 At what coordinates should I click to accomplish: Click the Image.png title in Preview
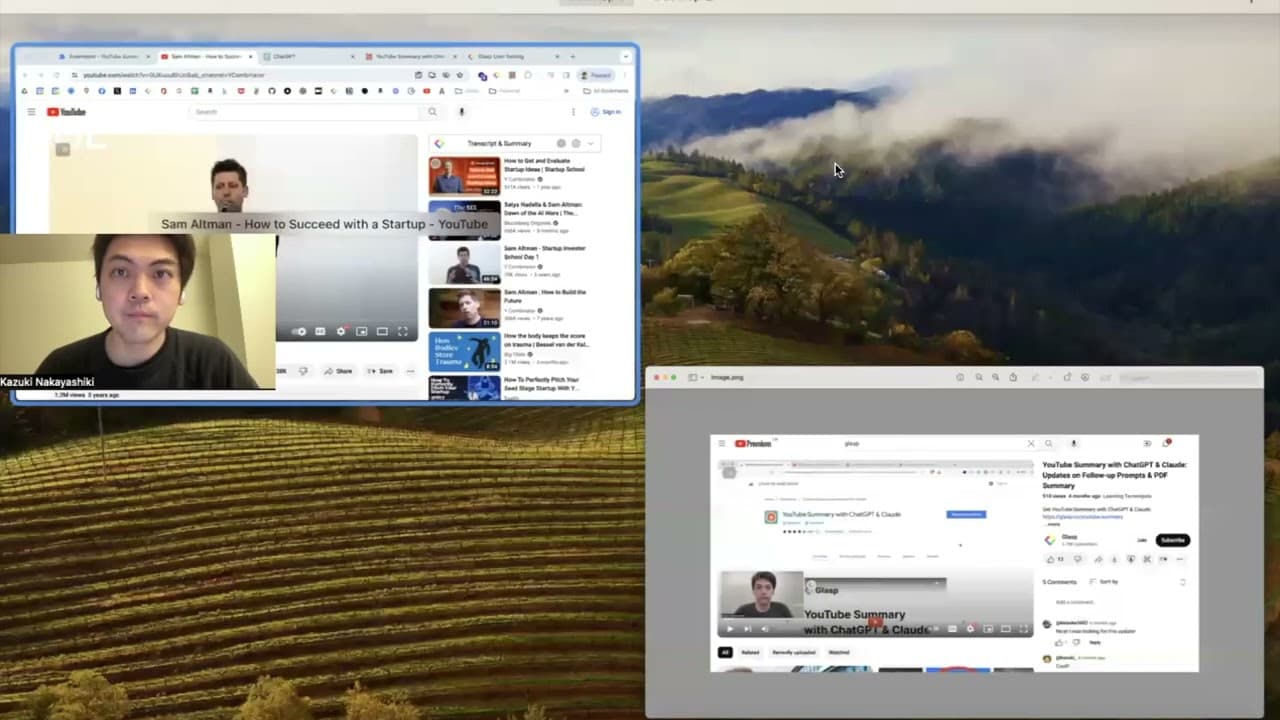[727, 377]
